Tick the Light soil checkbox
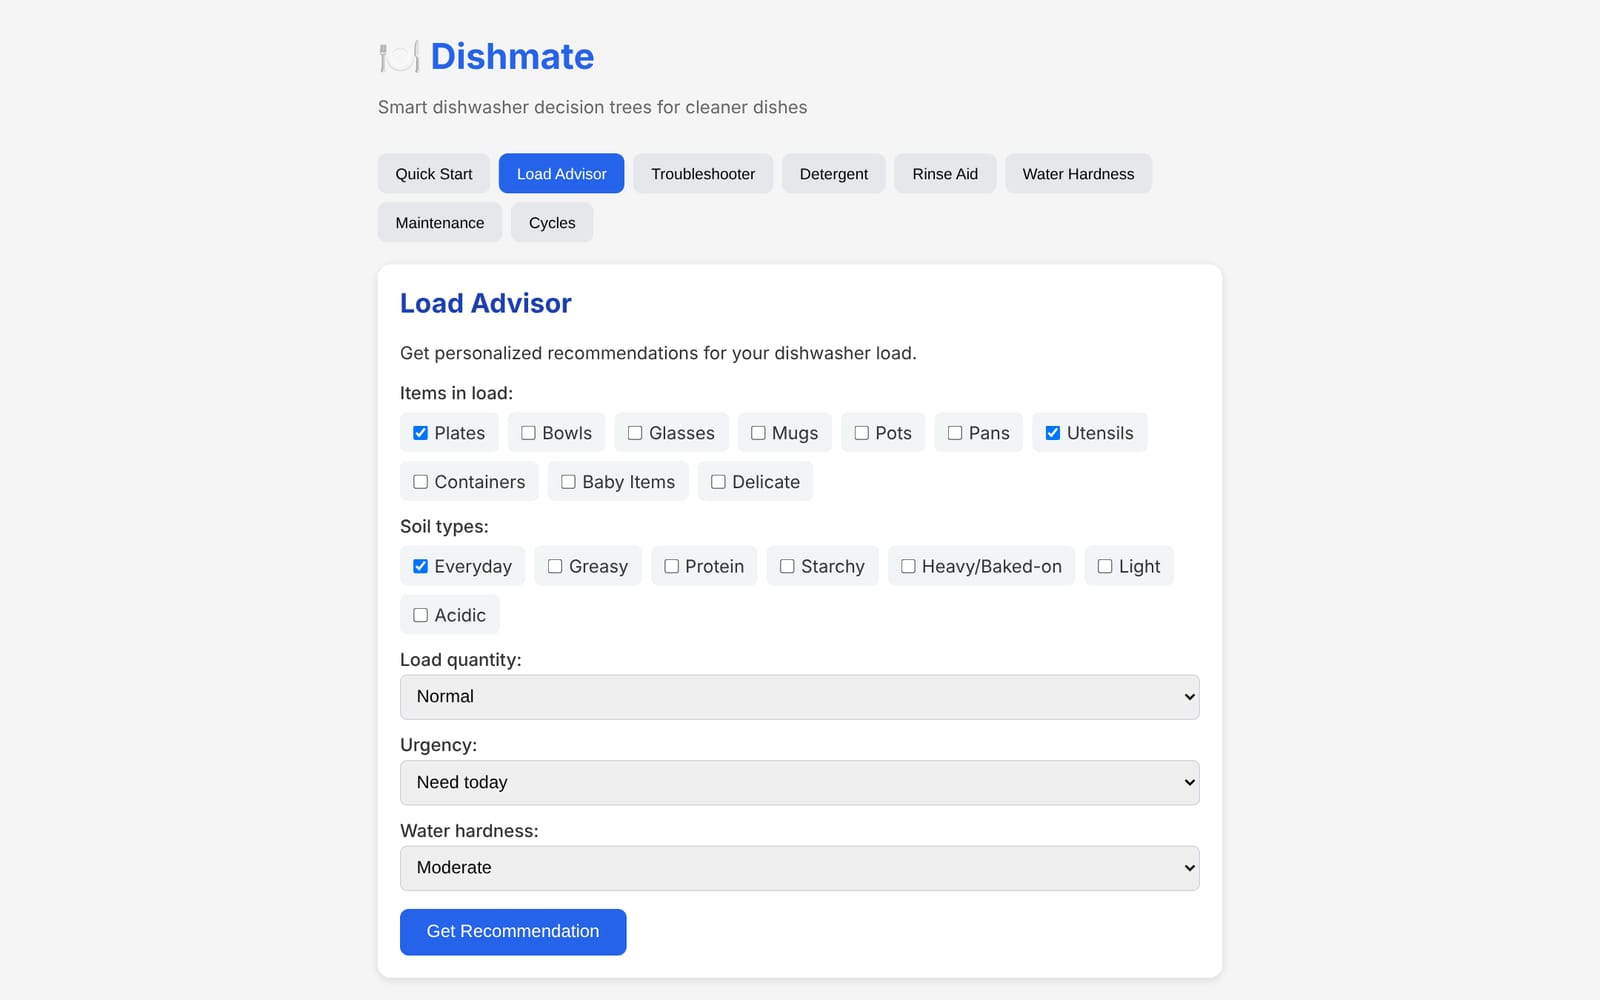Screen dimensions: 1600x1000 pyautogui.click(x=1105, y=566)
